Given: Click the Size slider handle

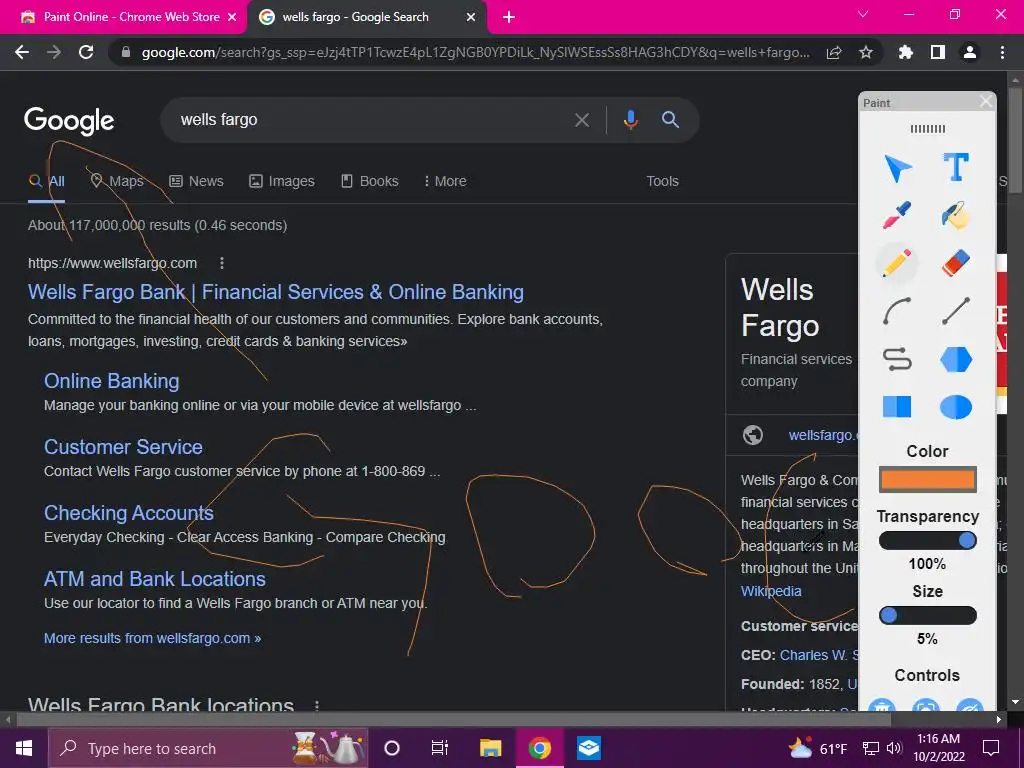Looking at the screenshot, I should point(888,615).
